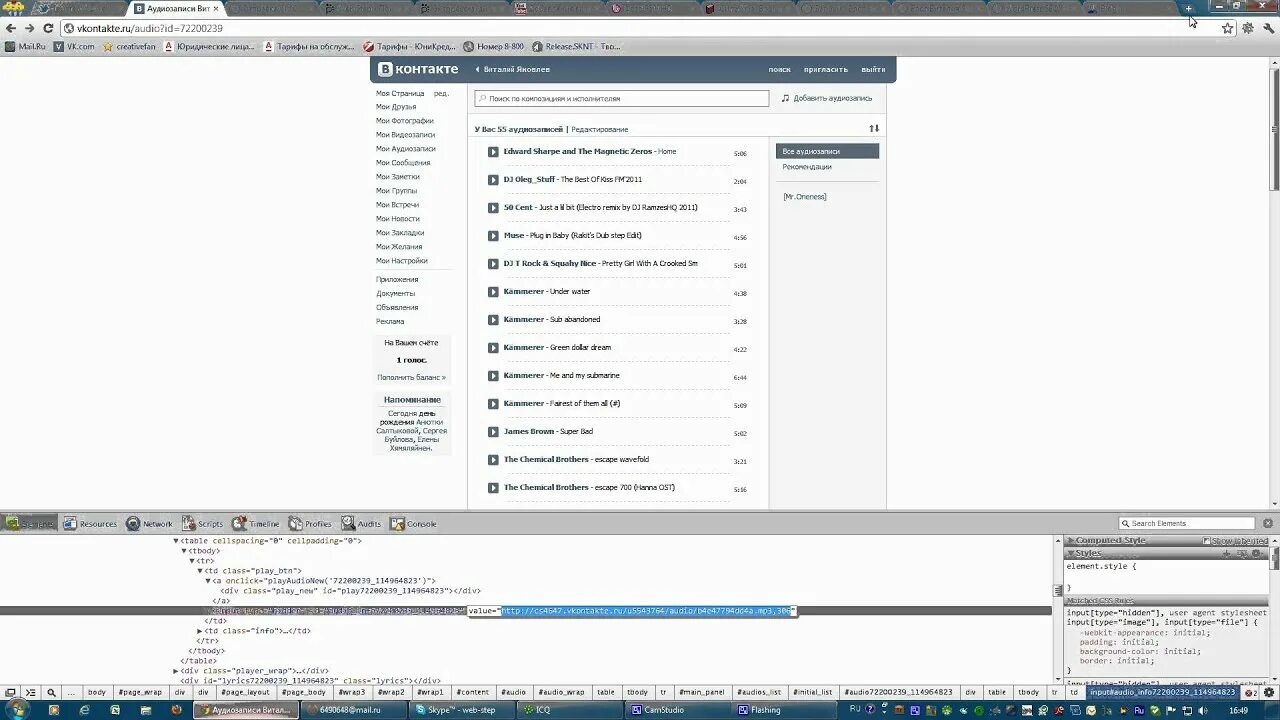1280x720 pixels.
Task: Open the Mail.Ru bookmark
Action: (26, 46)
